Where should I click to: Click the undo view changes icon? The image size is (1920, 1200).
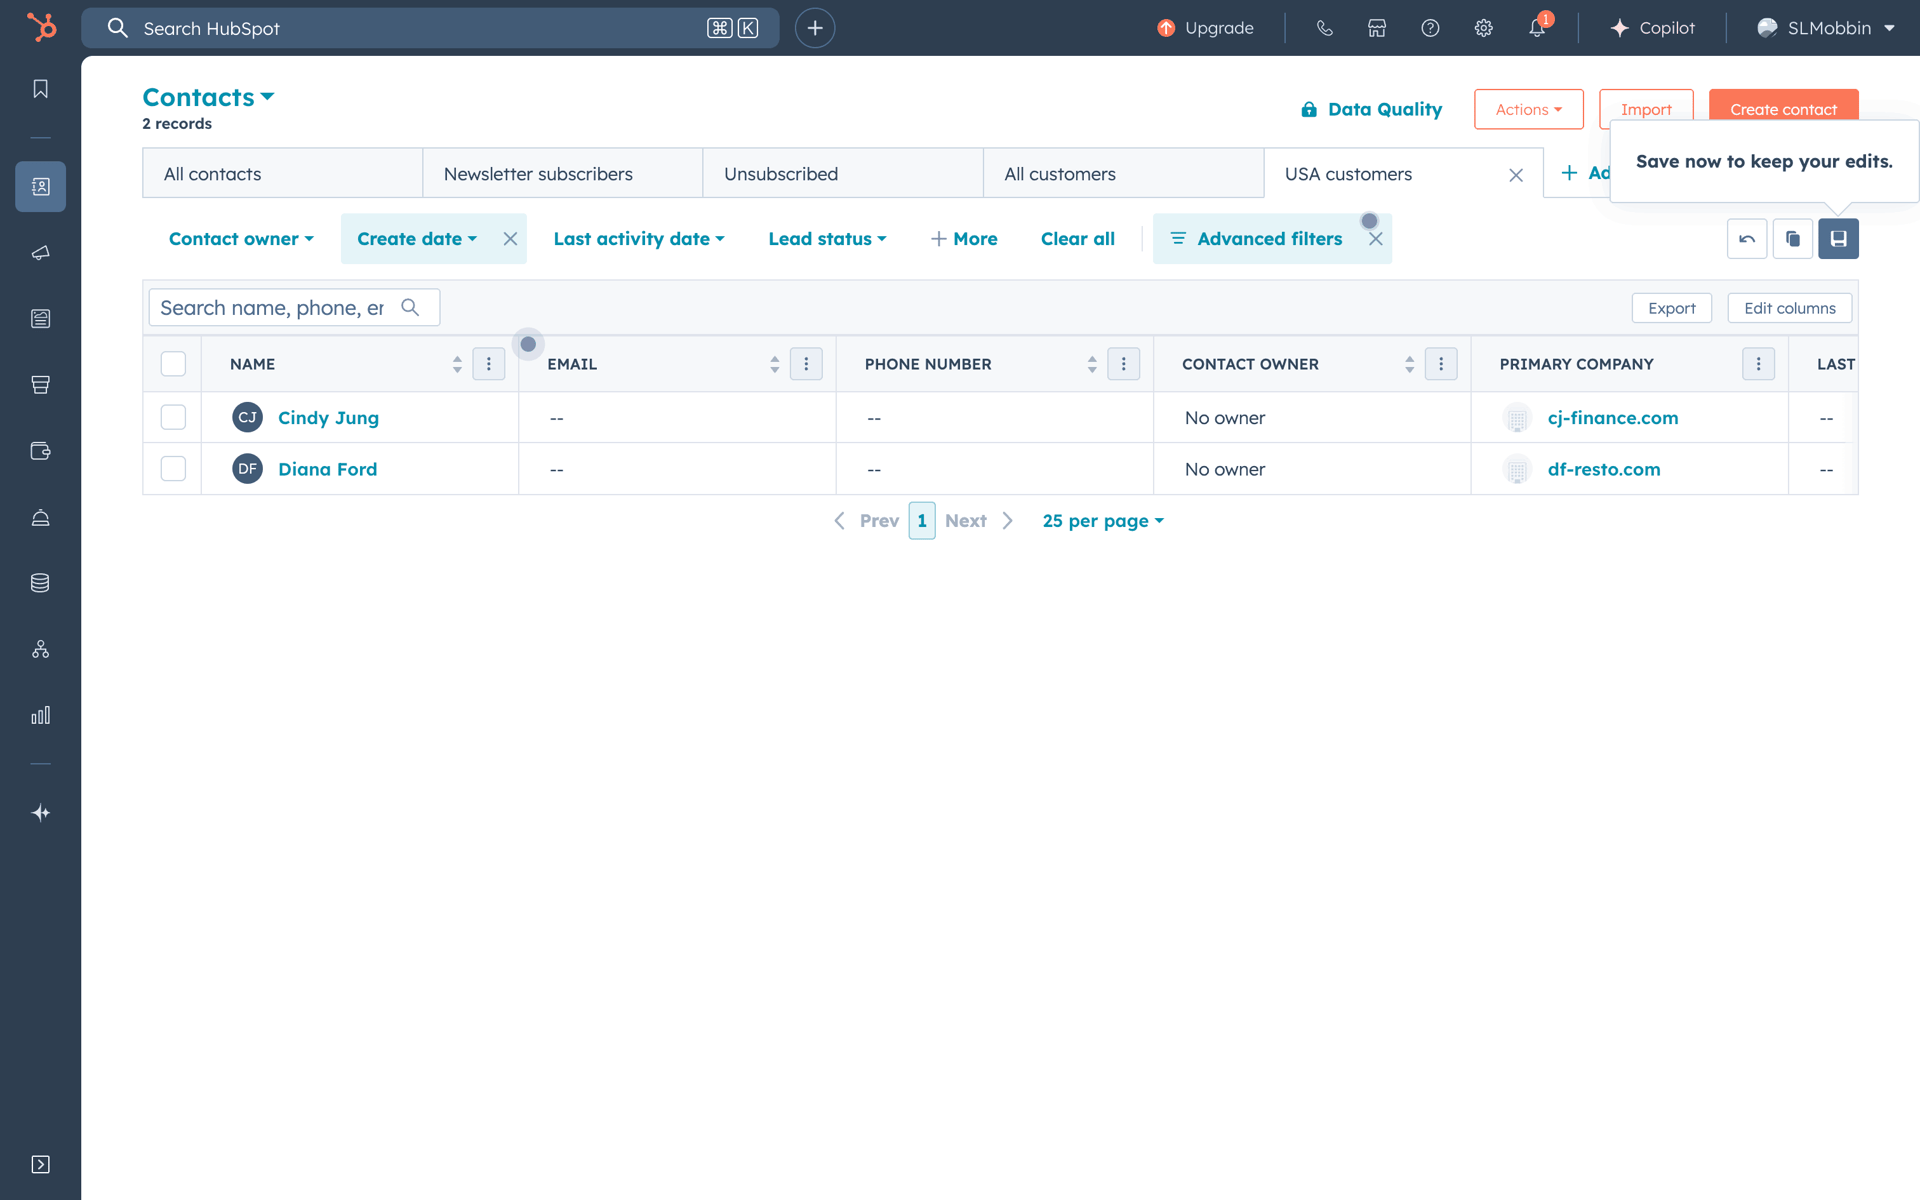pos(1747,239)
